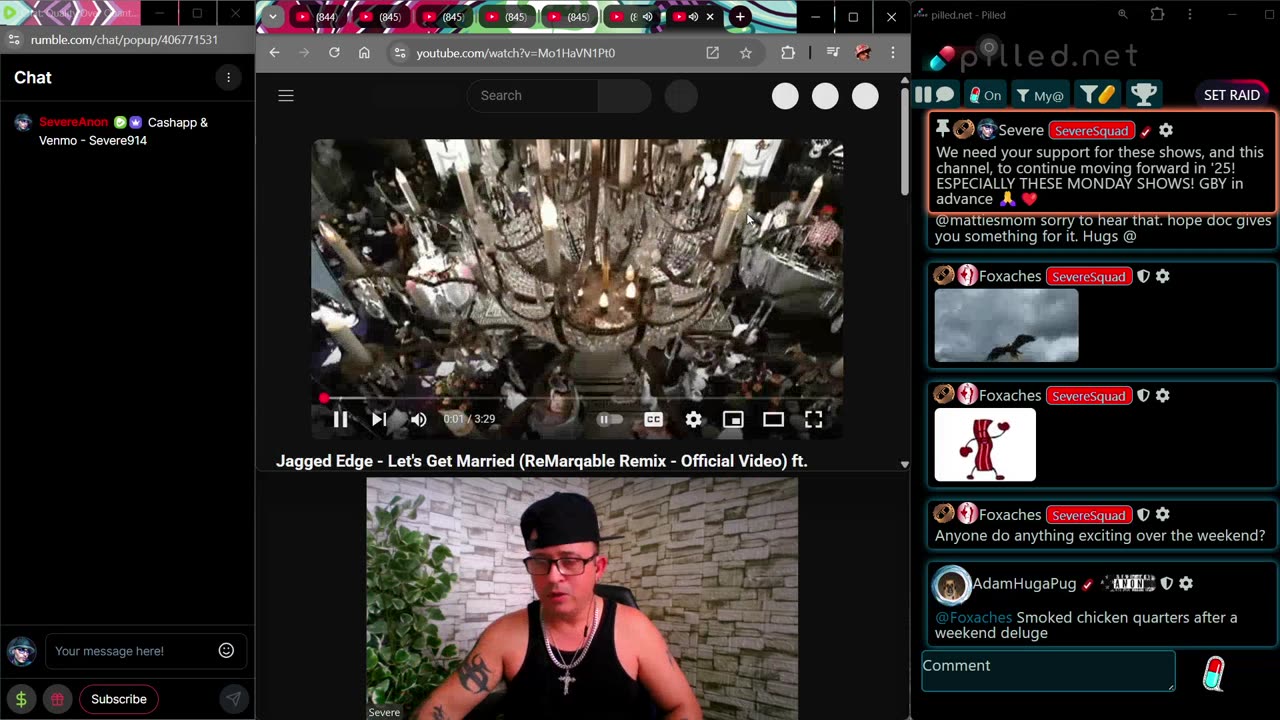This screenshot has height=720, width=1280.
Task: Open Rumble chat options menu
Action: pos(228,78)
